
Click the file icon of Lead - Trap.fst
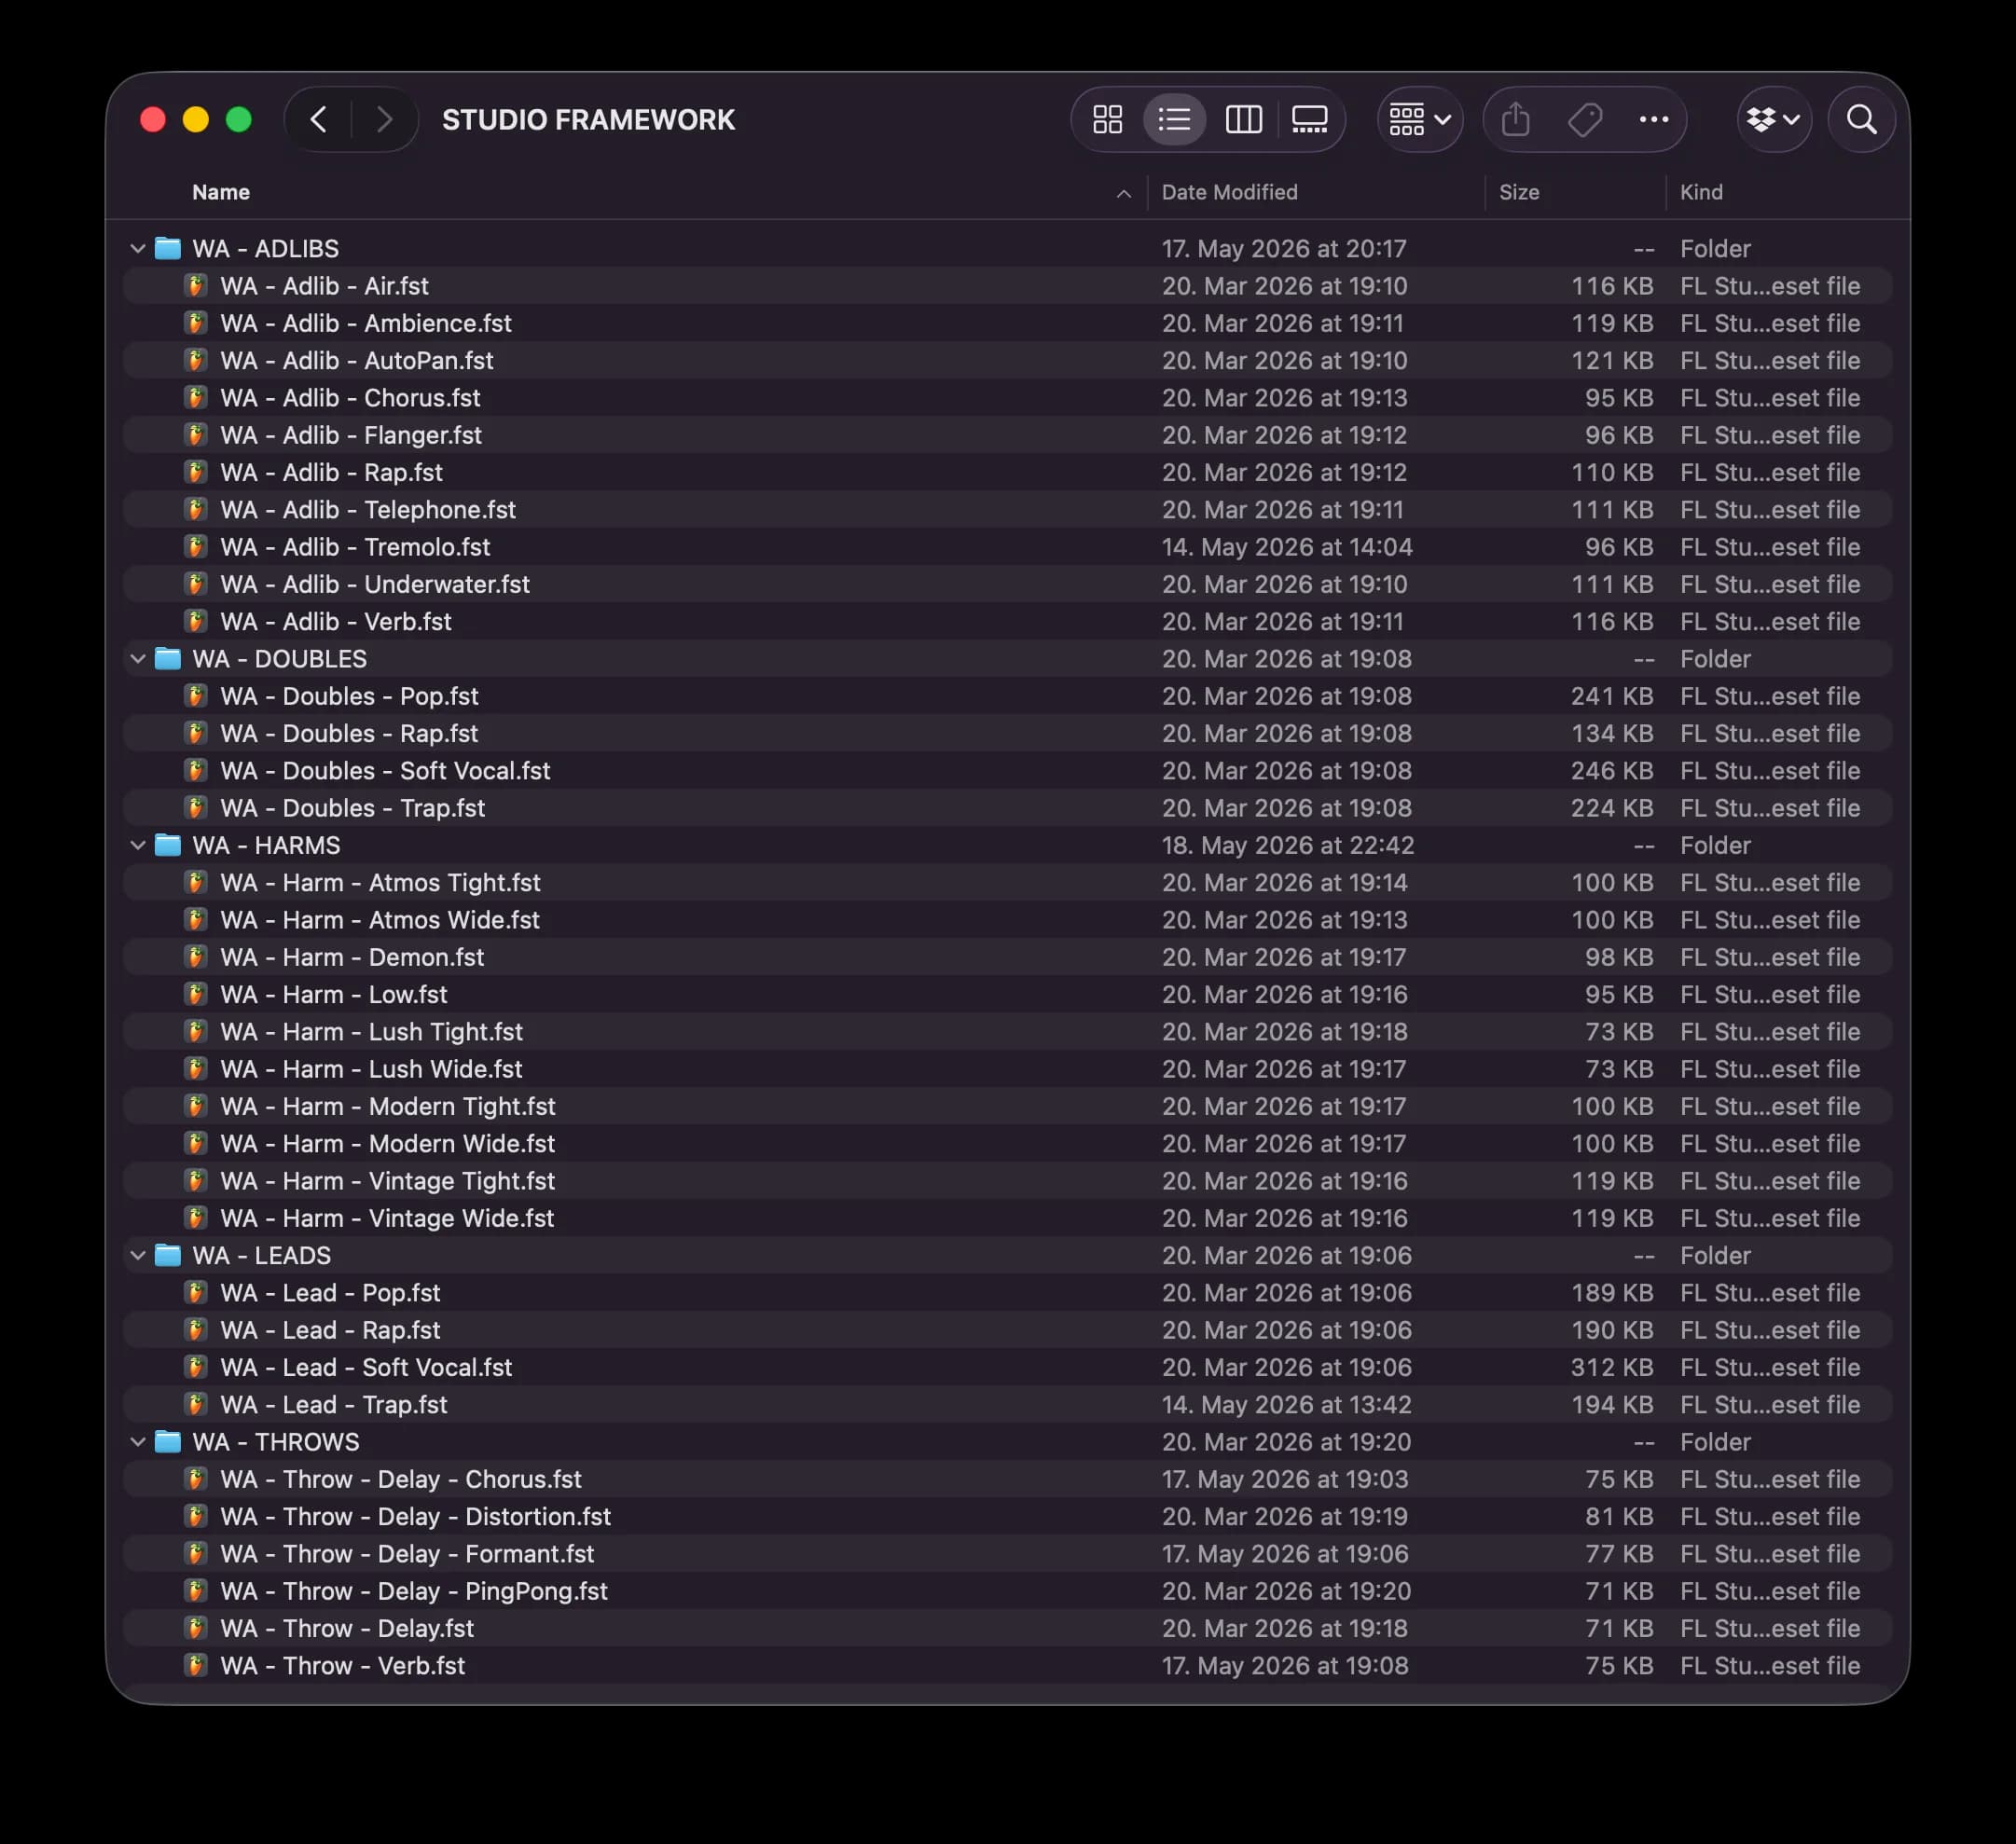point(196,1404)
